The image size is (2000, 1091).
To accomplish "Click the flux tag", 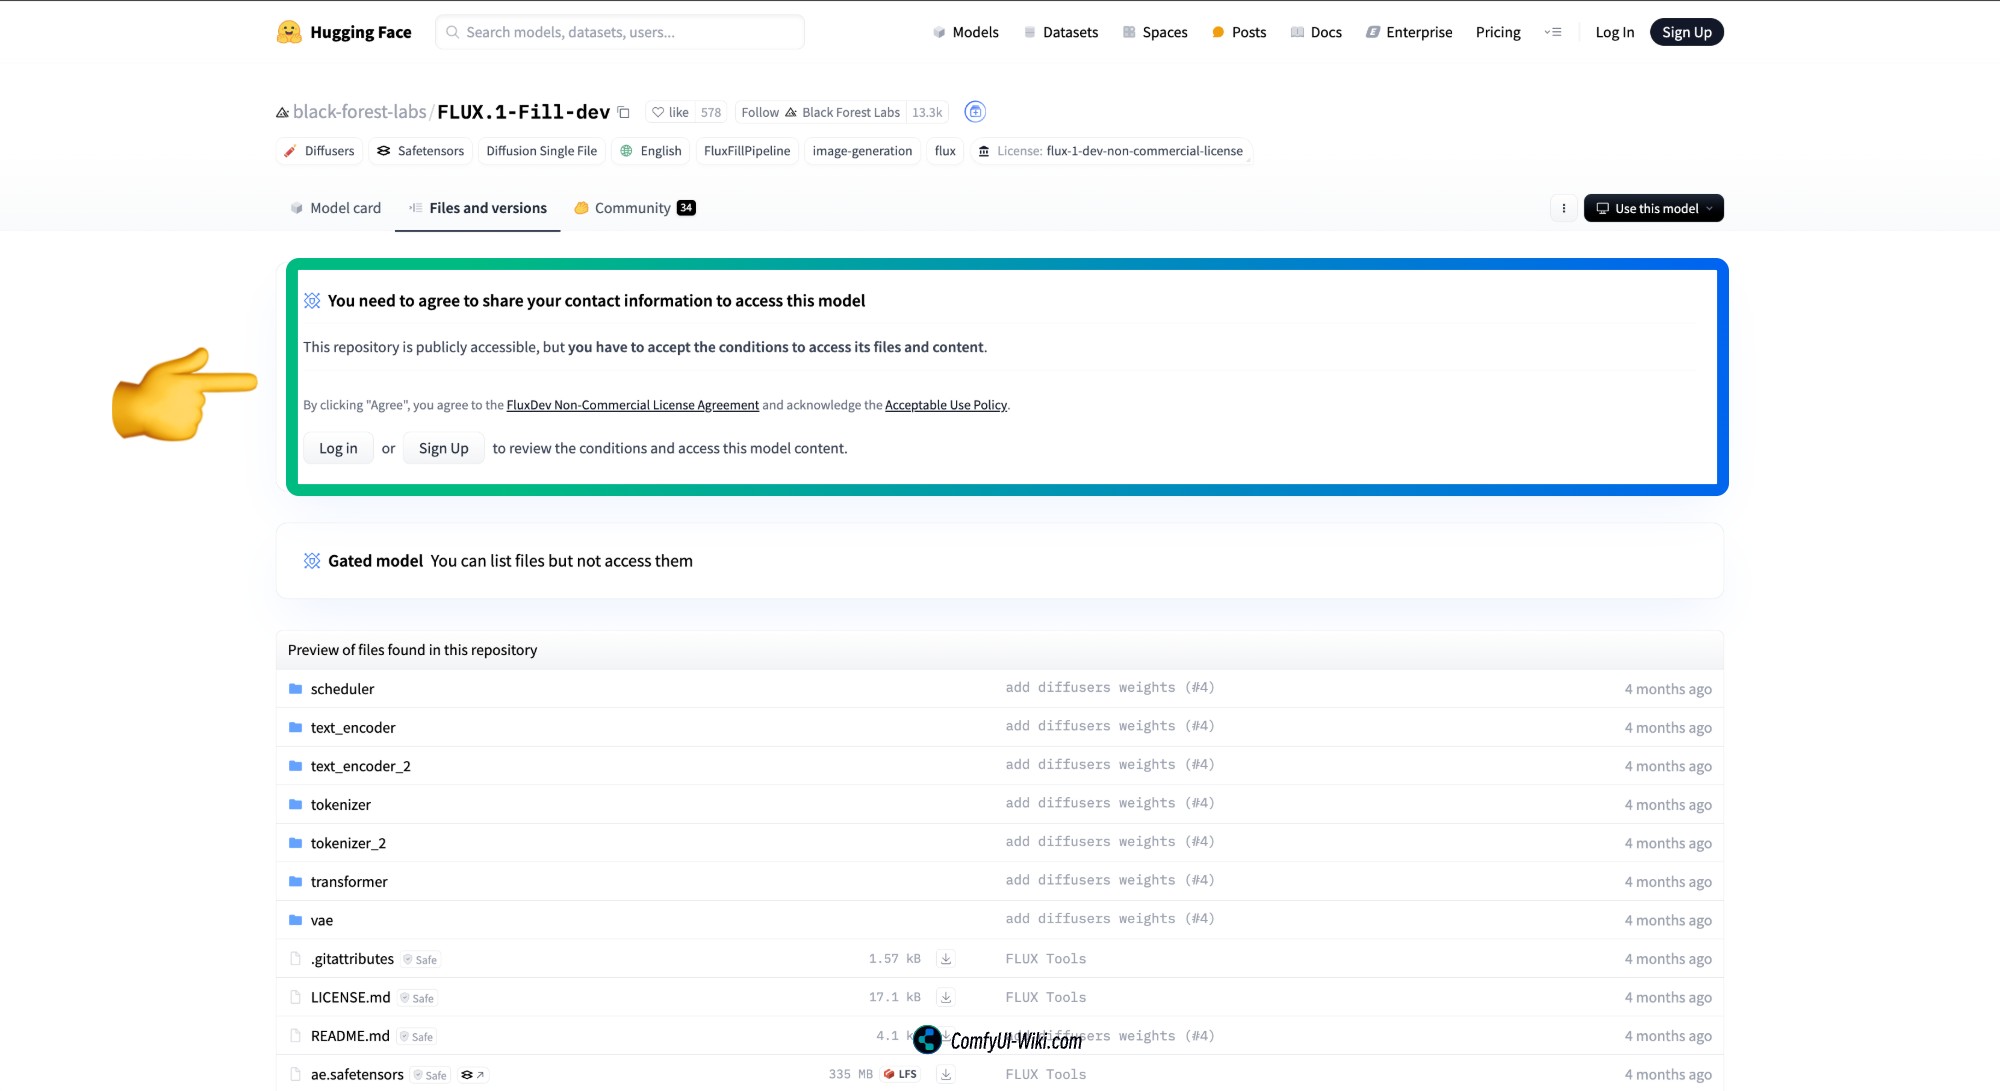I will (x=945, y=151).
